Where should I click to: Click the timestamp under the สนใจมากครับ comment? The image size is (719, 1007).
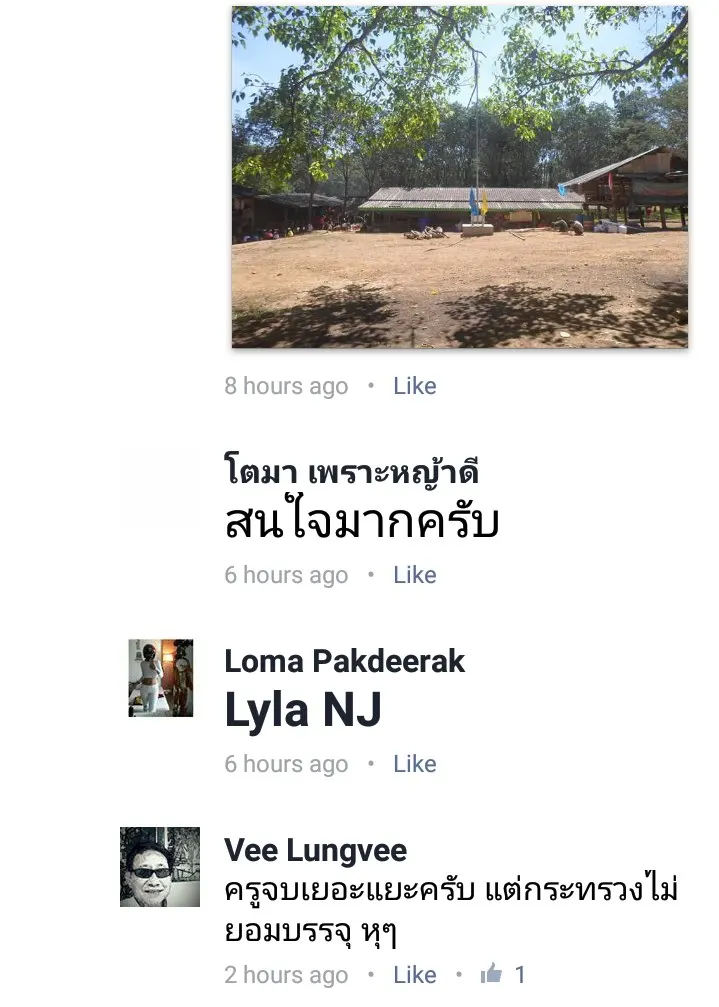point(286,575)
